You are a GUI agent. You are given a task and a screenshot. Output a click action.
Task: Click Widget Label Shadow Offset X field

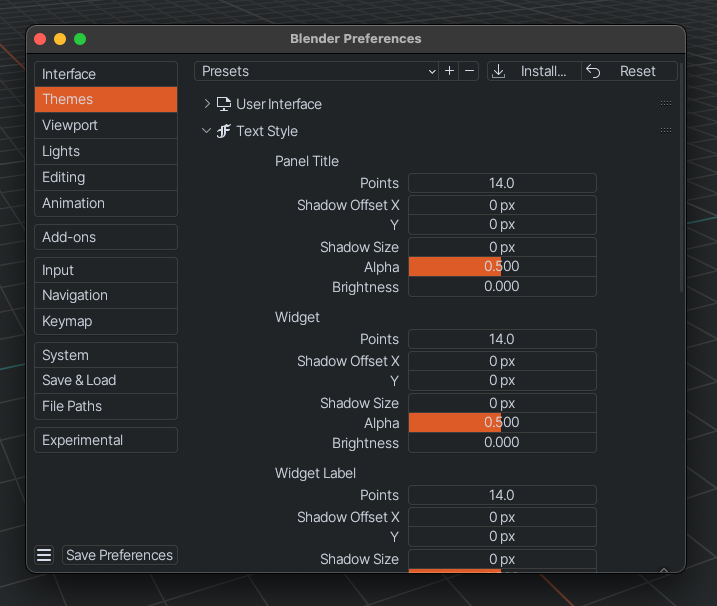(502, 517)
